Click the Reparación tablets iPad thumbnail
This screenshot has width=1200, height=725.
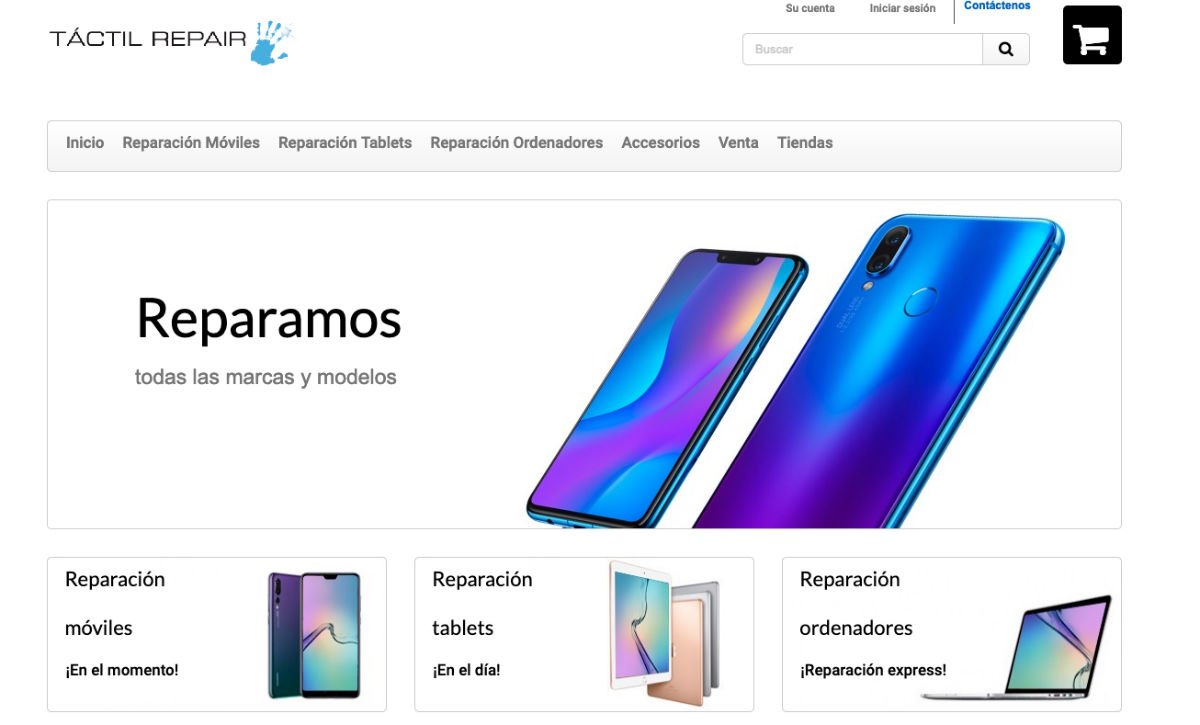(664, 632)
